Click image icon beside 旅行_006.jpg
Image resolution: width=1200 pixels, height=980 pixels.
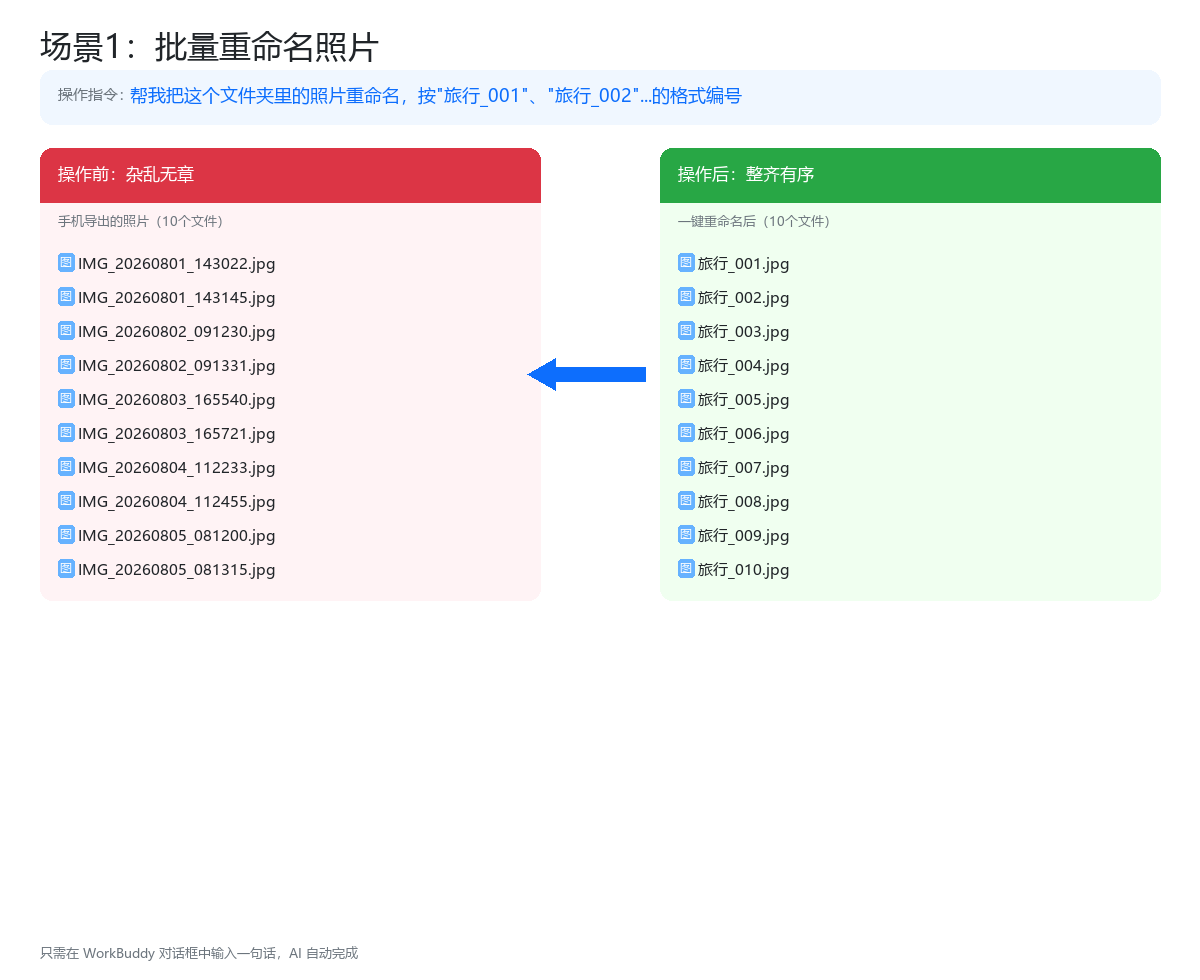686,432
